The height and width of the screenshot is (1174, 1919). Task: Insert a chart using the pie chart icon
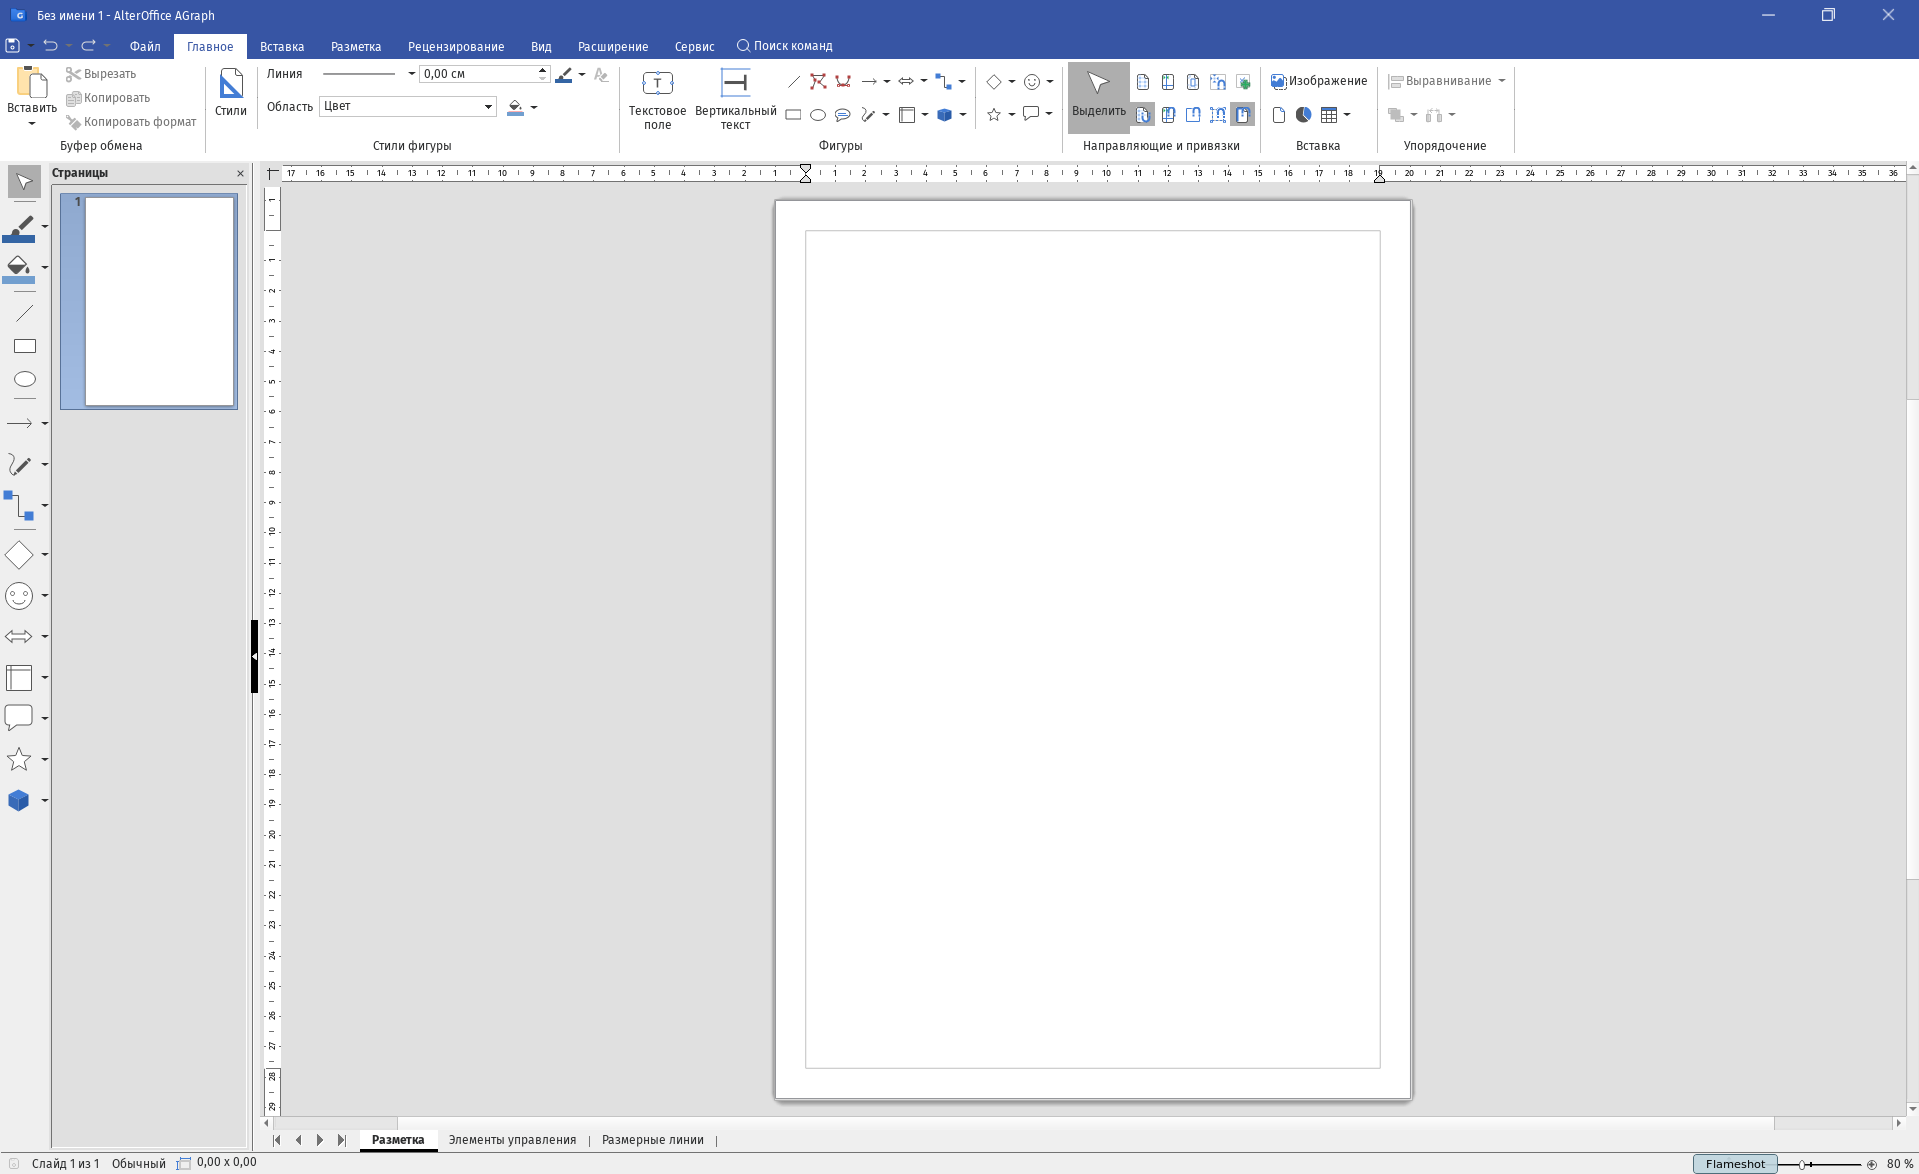(x=1303, y=115)
